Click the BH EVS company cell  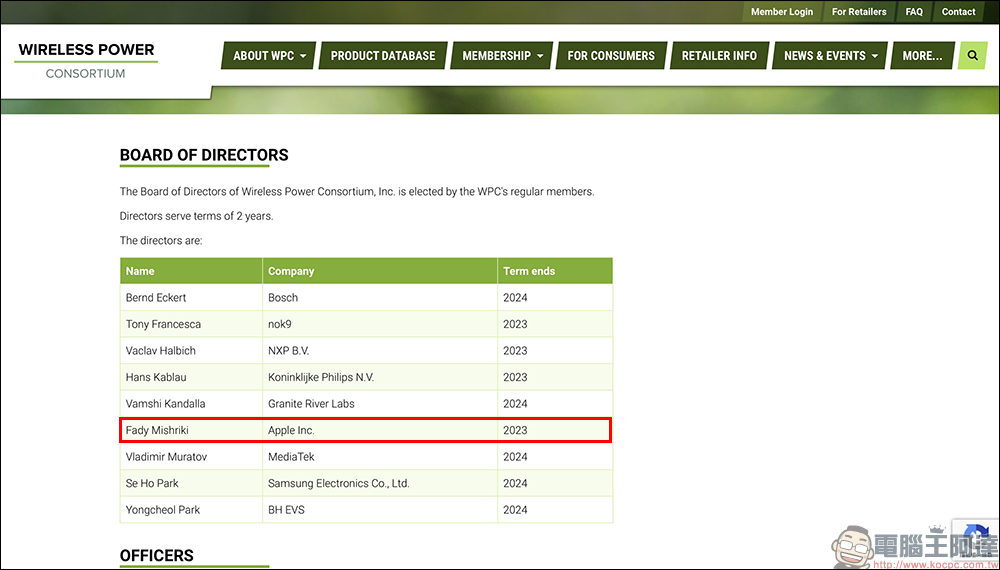point(380,510)
